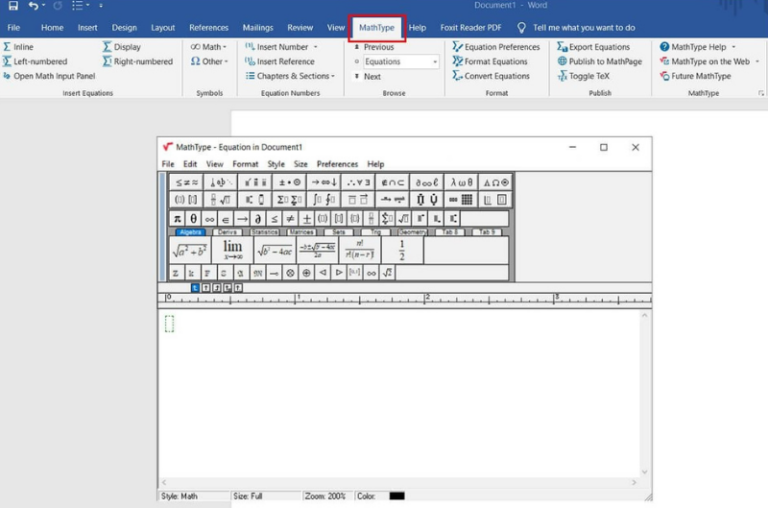The height and width of the screenshot is (508, 768).
Task: Open the operator symbols palette (± • ⊗)
Action: (289, 182)
